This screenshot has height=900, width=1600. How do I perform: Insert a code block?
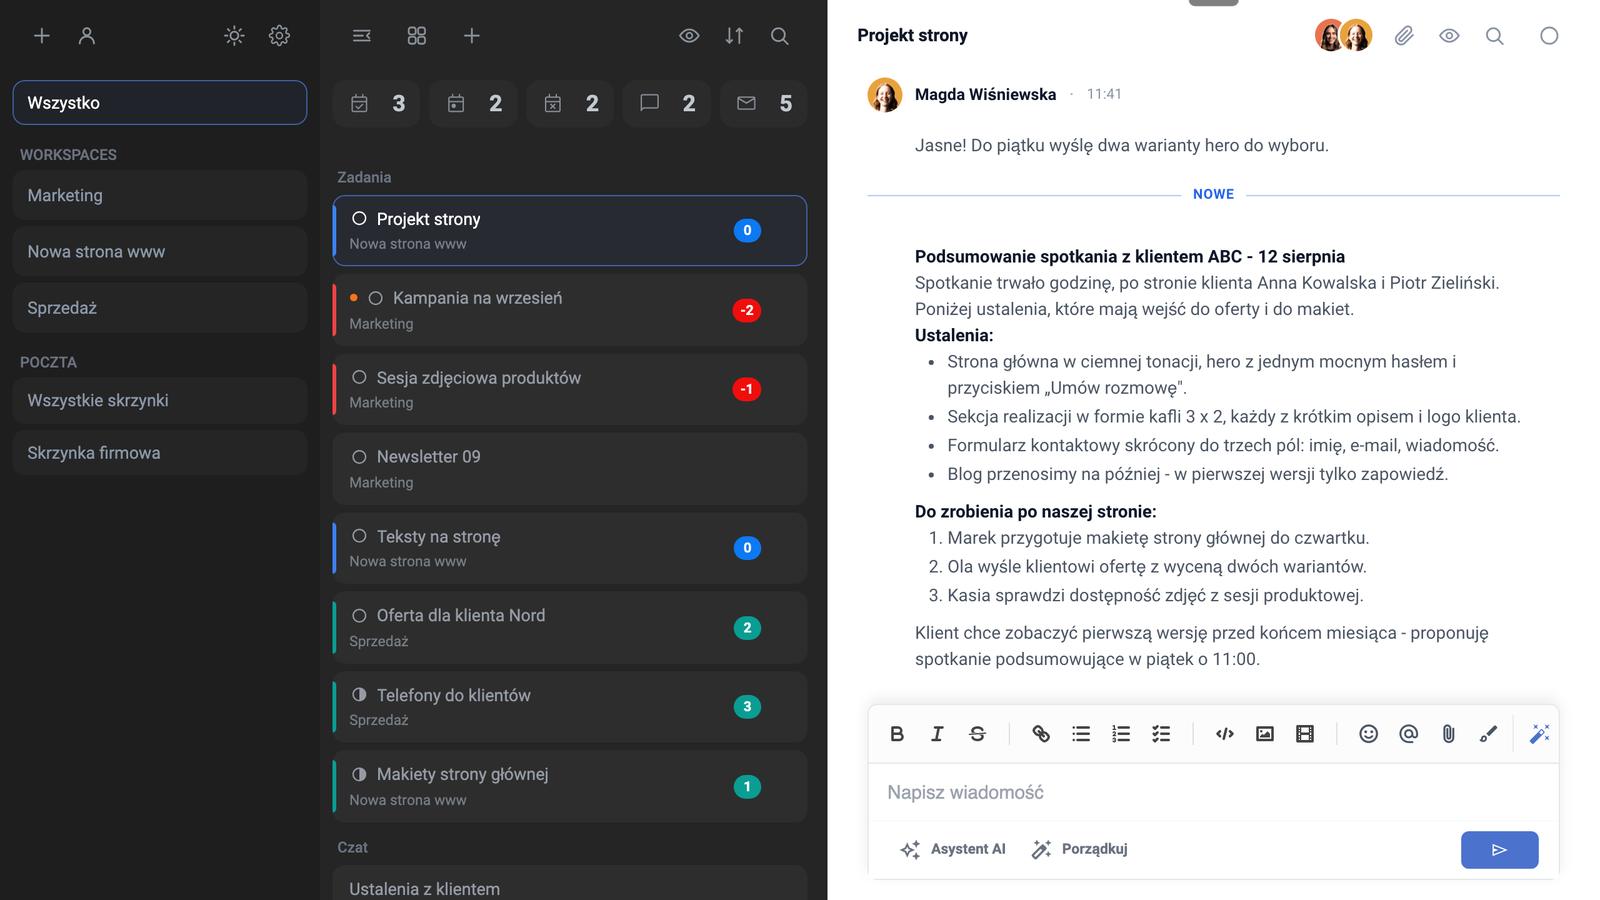click(x=1225, y=734)
